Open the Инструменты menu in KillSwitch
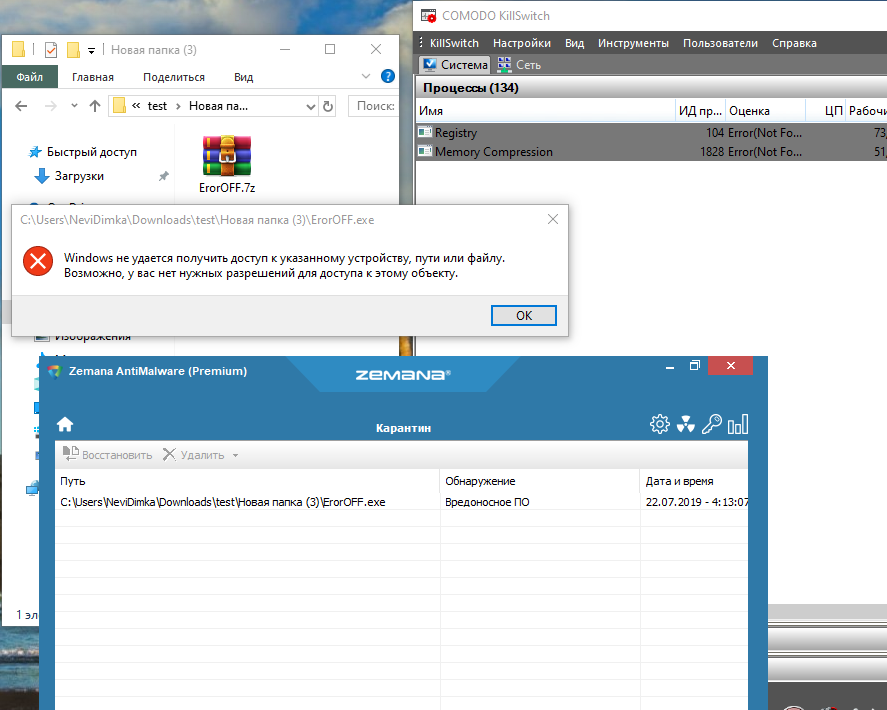 click(x=633, y=43)
